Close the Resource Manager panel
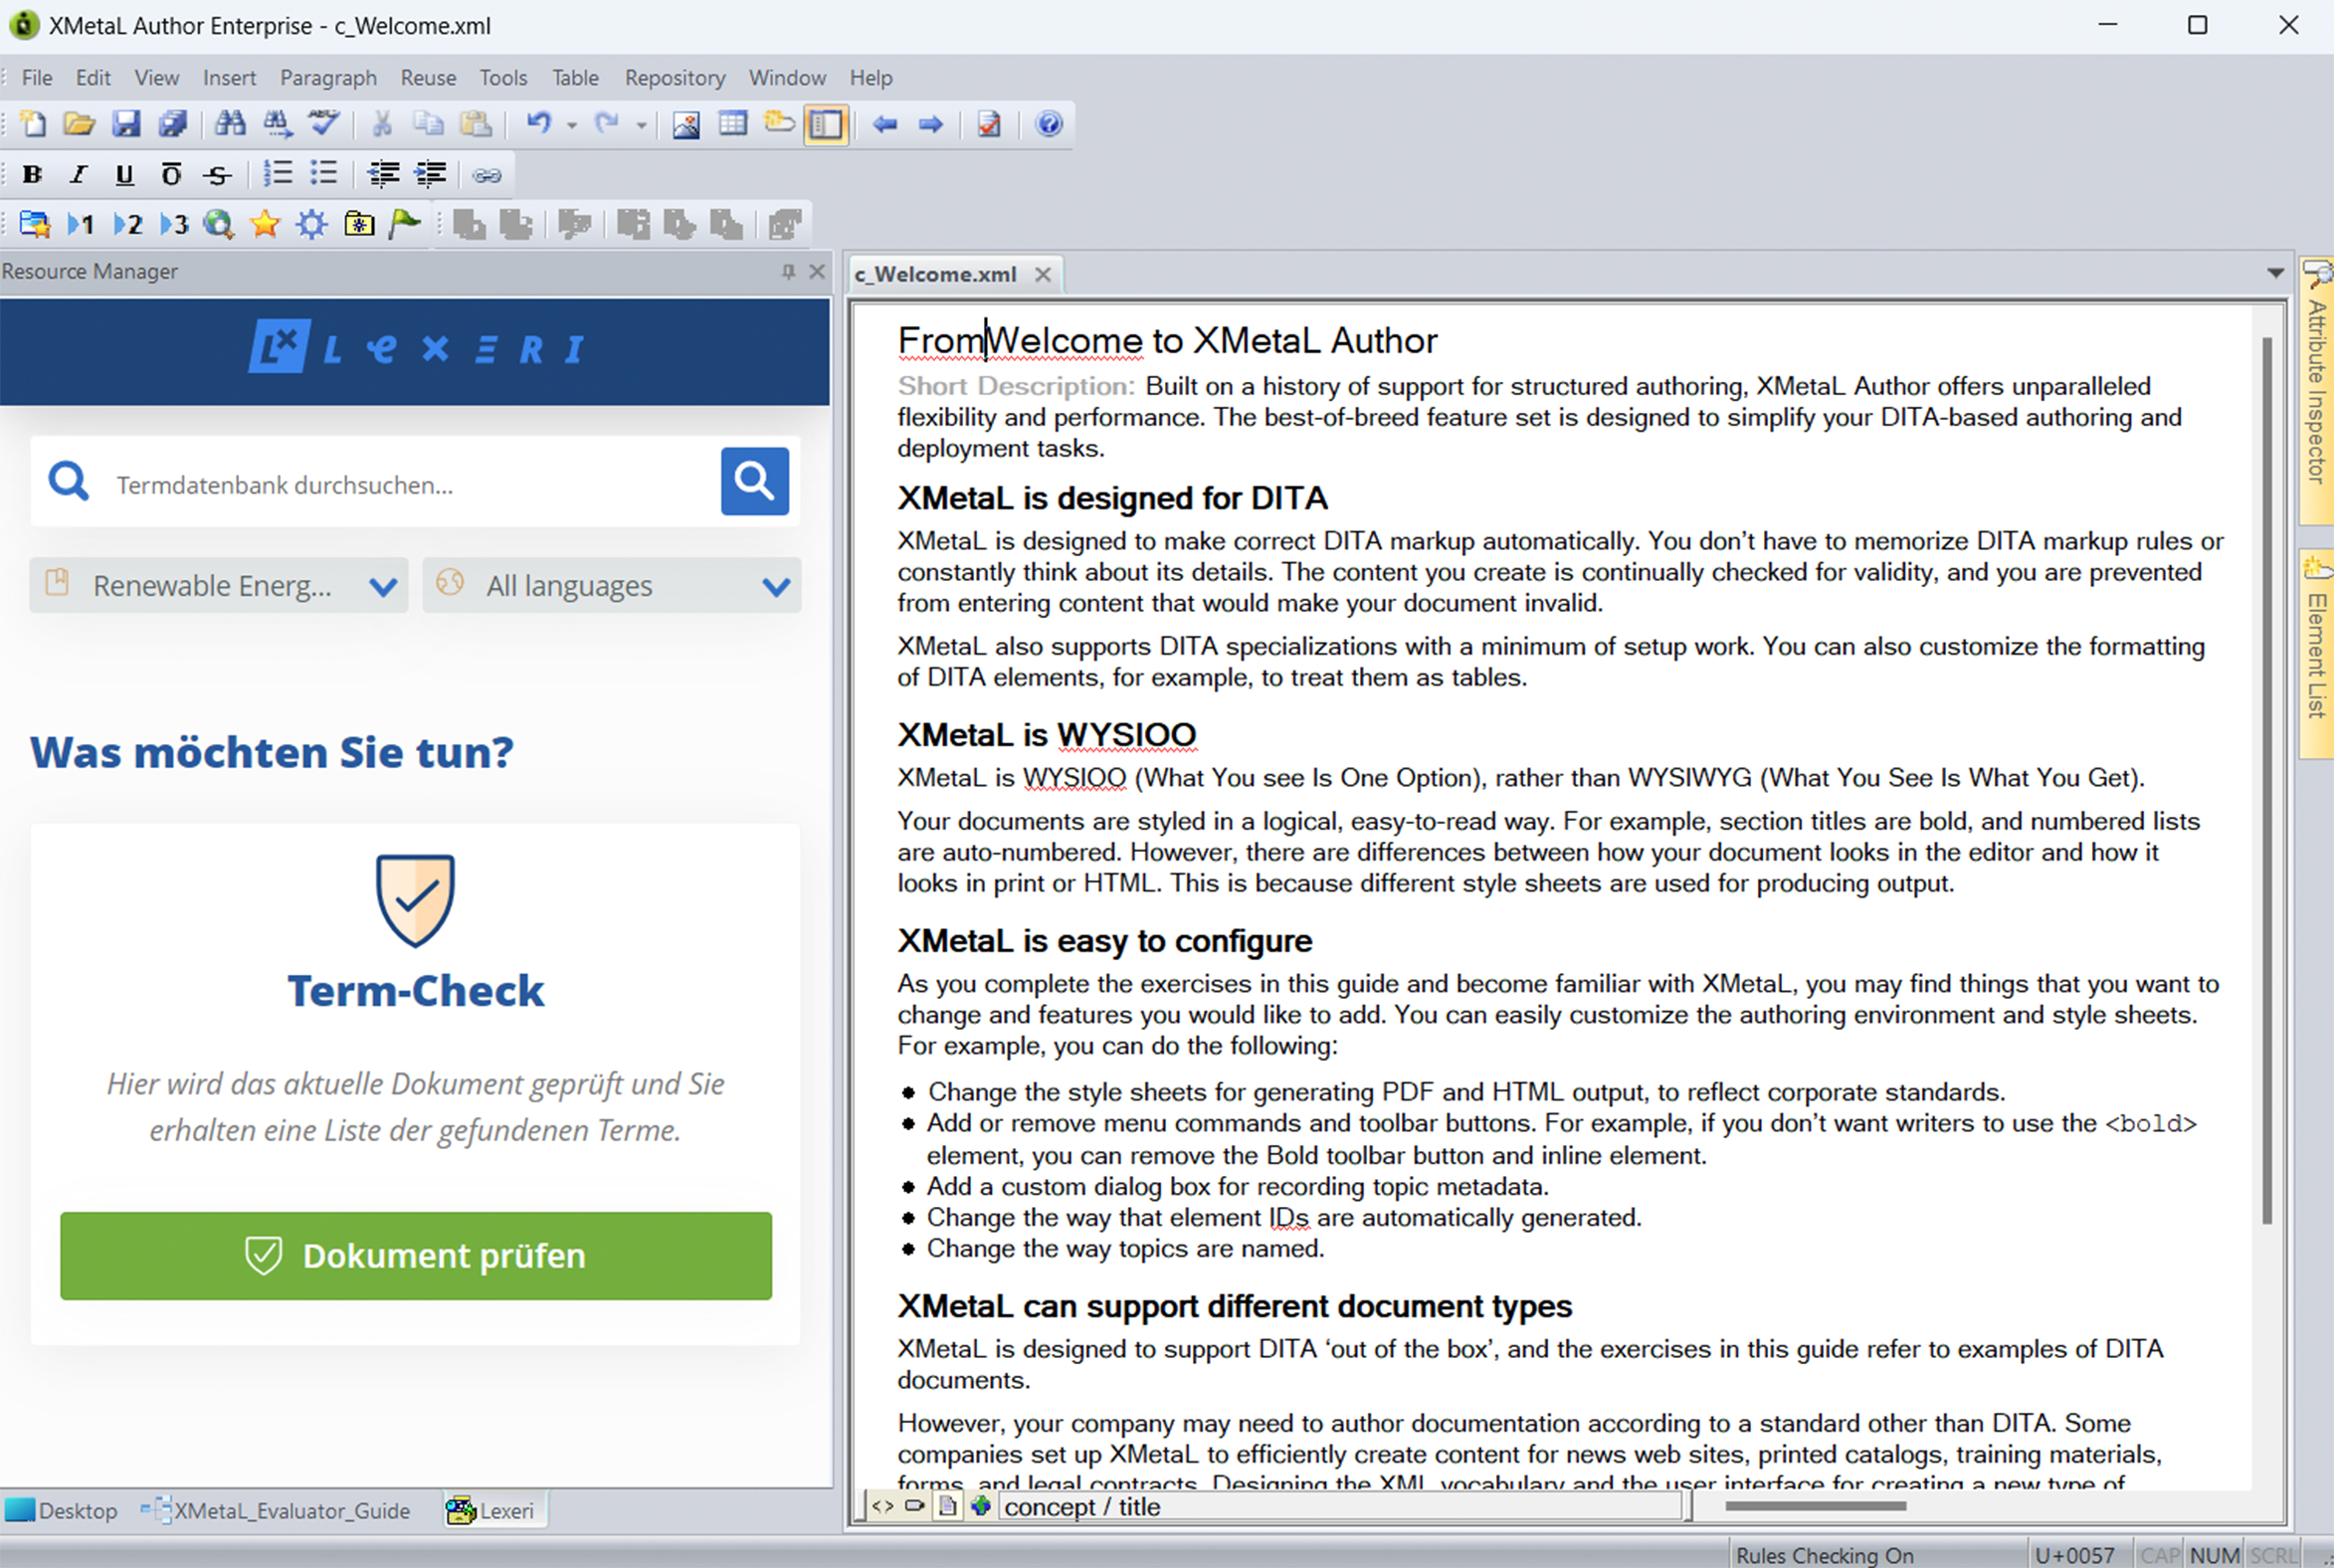Image resolution: width=2334 pixels, height=1568 pixels. 817,272
